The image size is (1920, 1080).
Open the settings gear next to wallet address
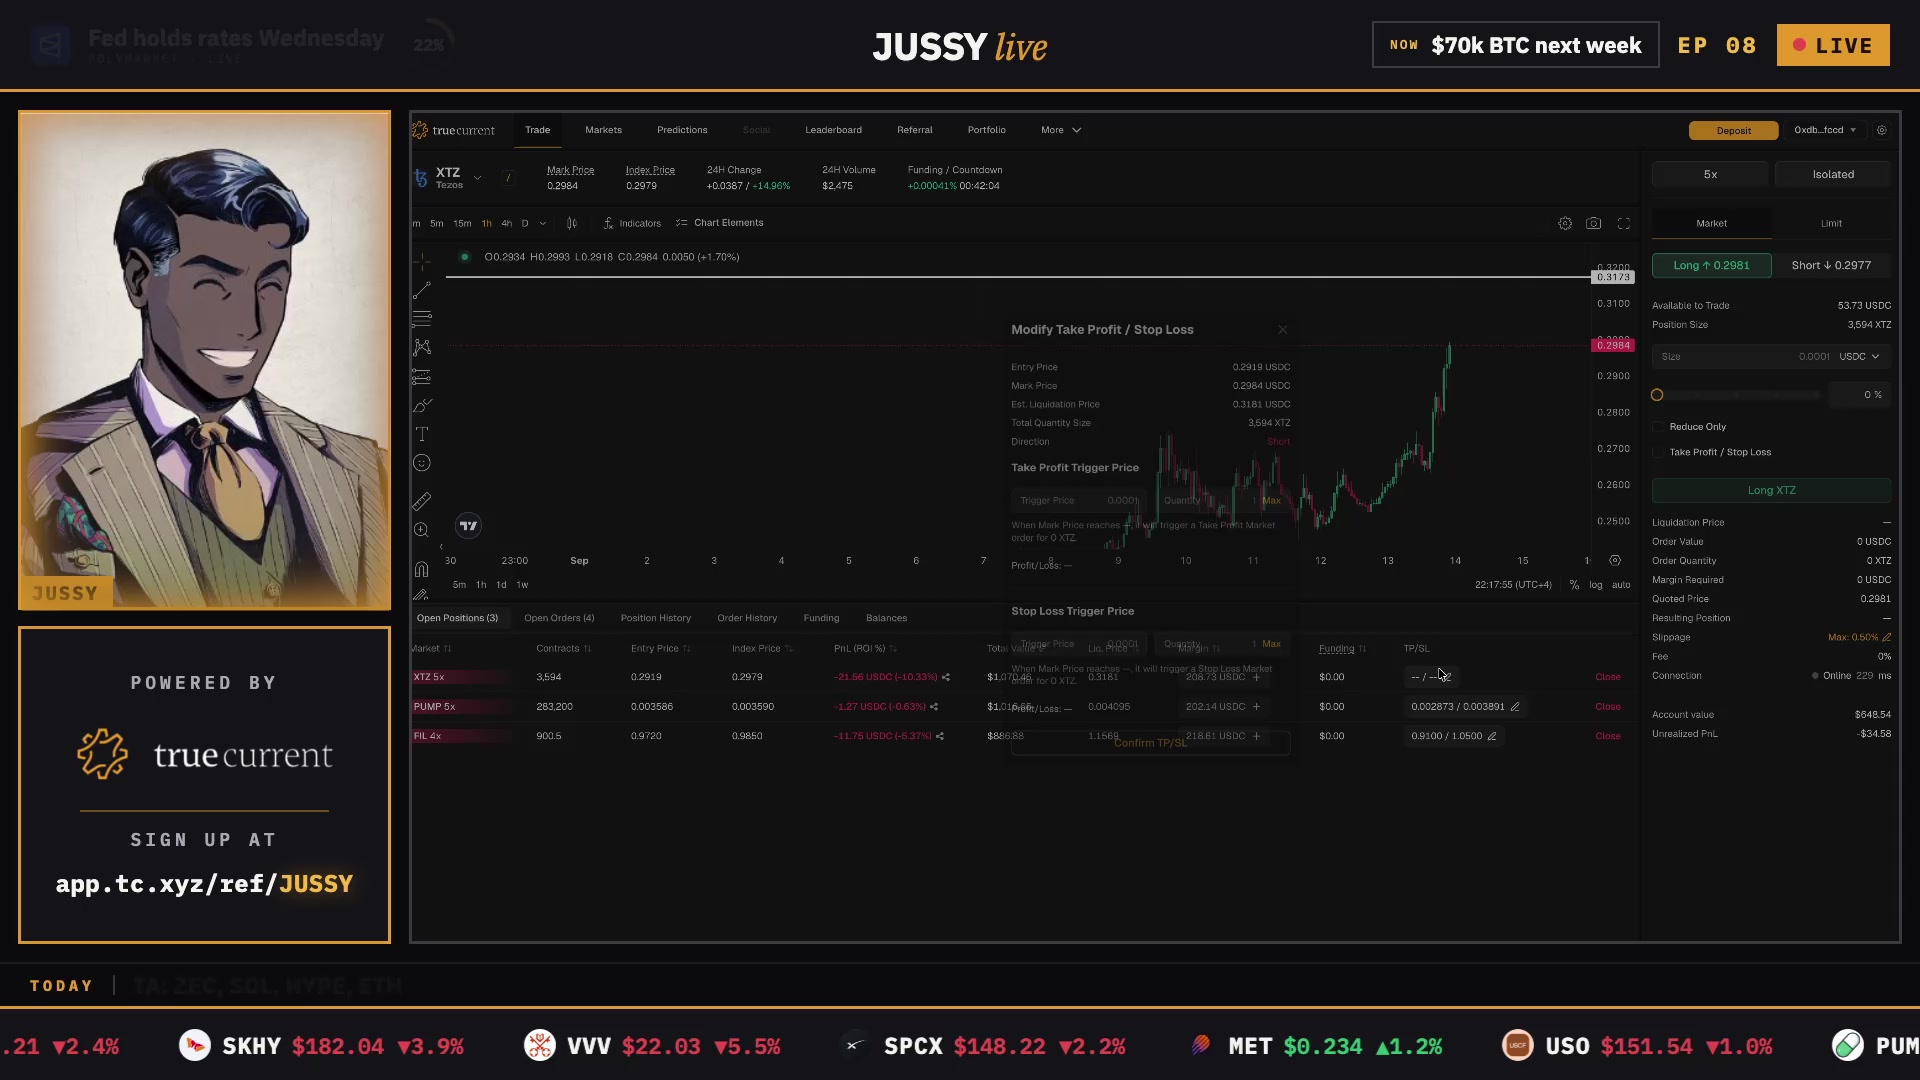[x=1882, y=130]
